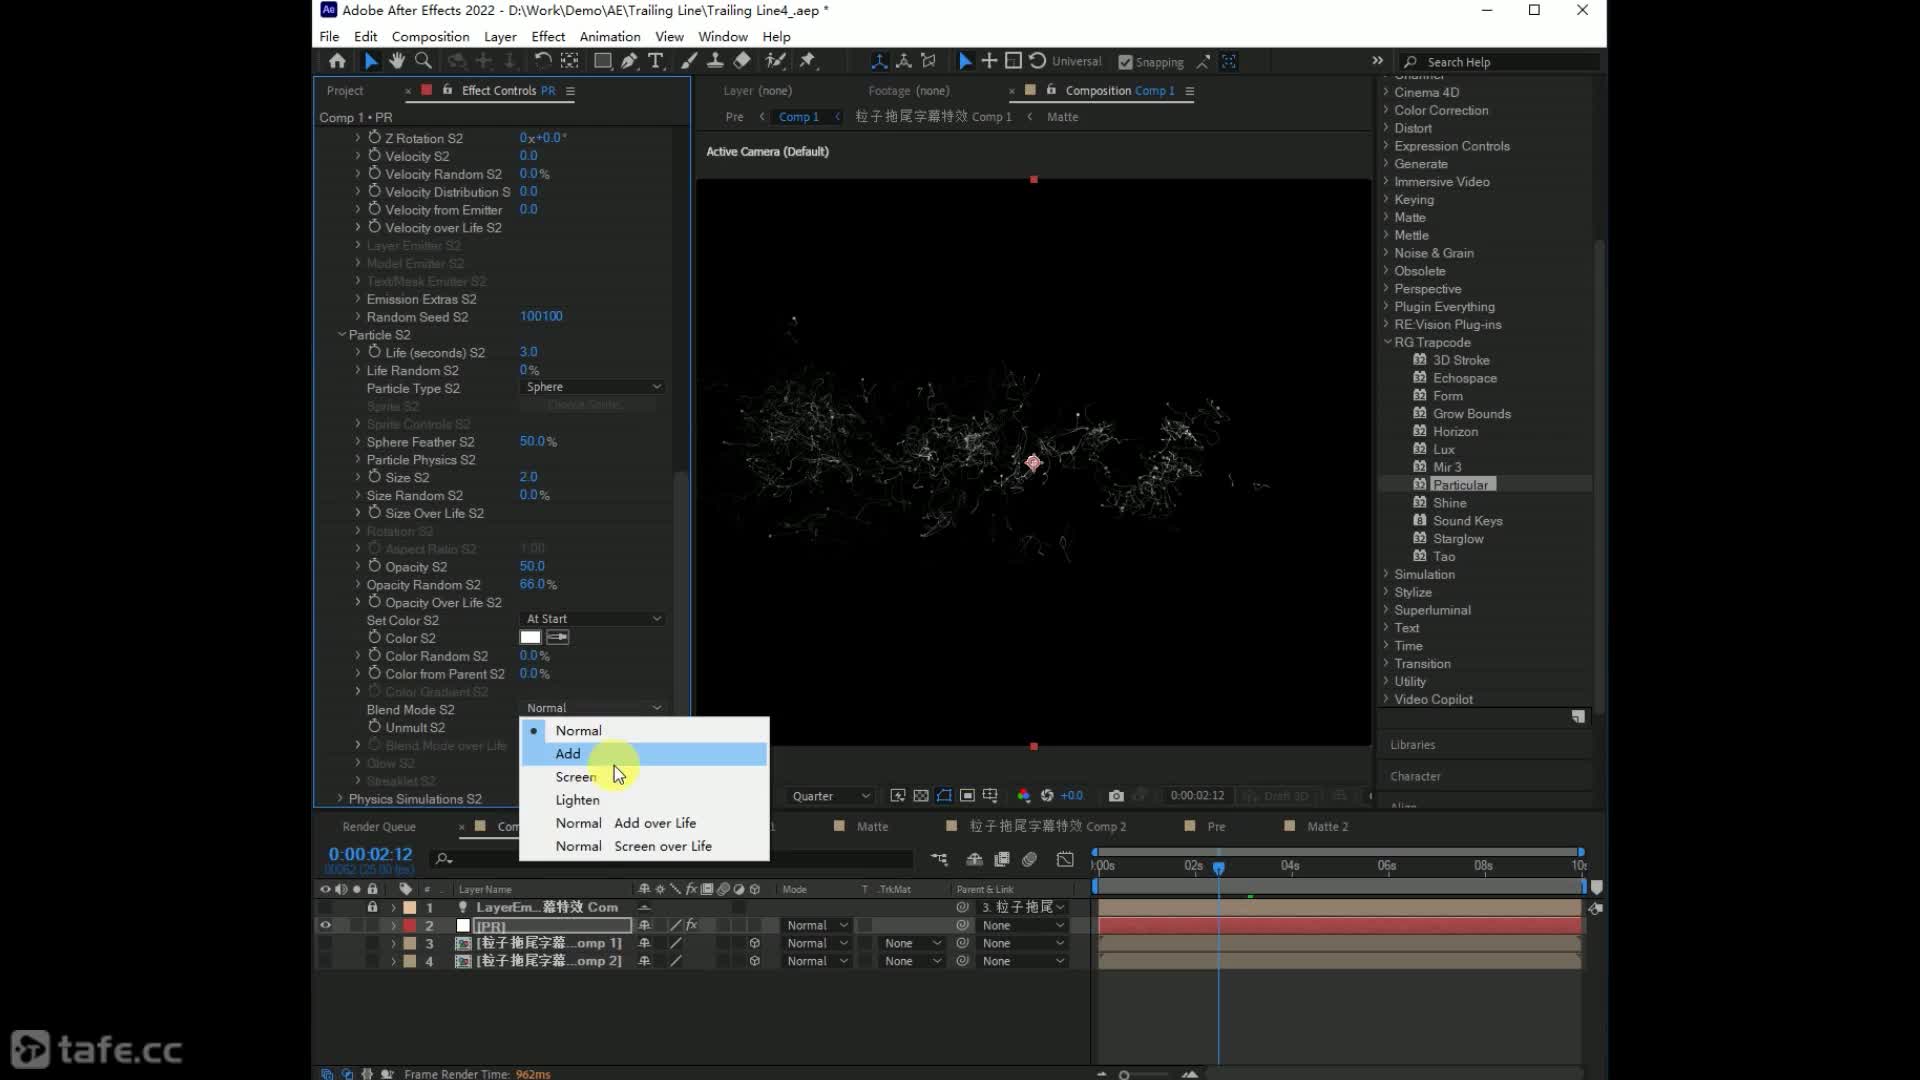
Task: Open the viewer resolution dropdown showing Quarter
Action: coord(829,796)
